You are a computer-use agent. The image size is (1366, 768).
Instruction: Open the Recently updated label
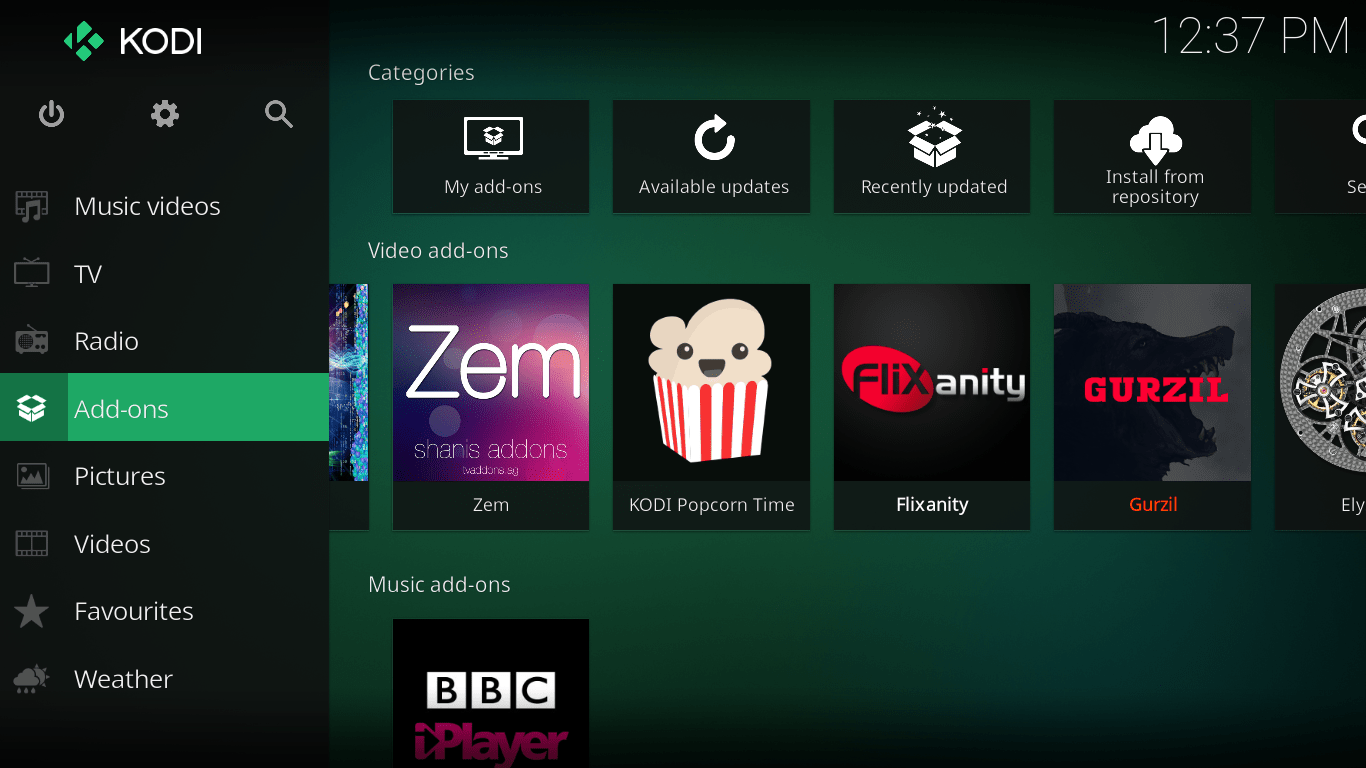(x=934, y=187)
